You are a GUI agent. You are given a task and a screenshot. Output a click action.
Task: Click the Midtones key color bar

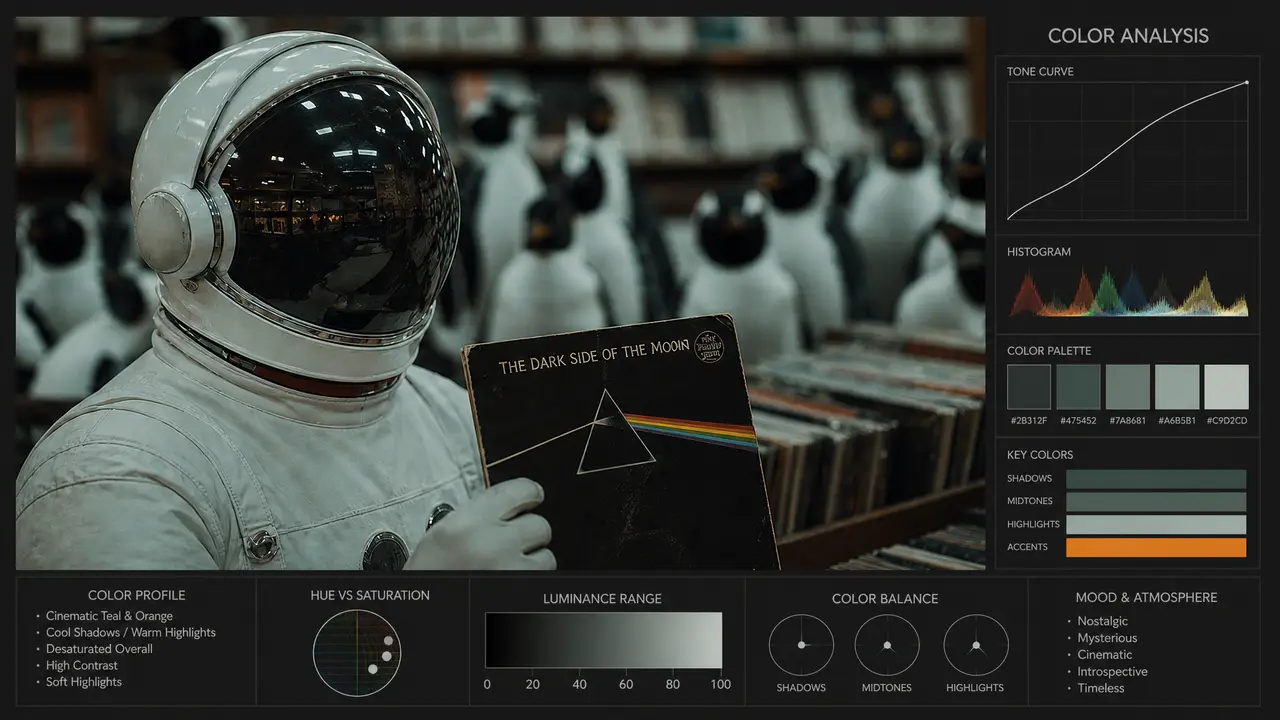[x=1156, y=502]
